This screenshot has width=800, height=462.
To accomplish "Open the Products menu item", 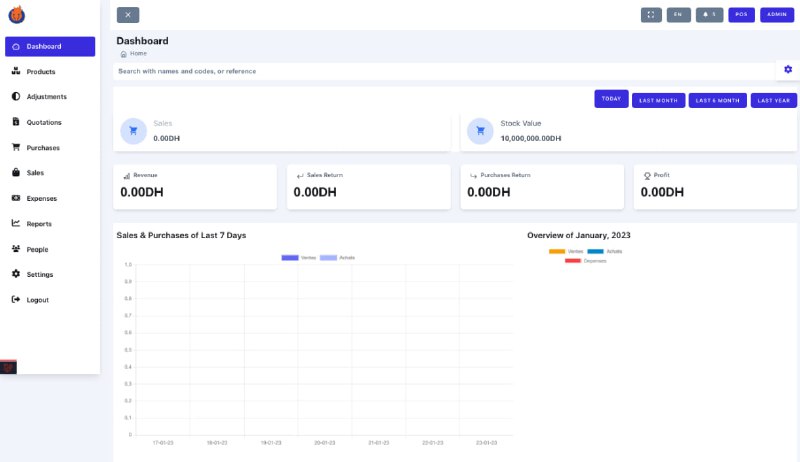I will tap(50, 72).
